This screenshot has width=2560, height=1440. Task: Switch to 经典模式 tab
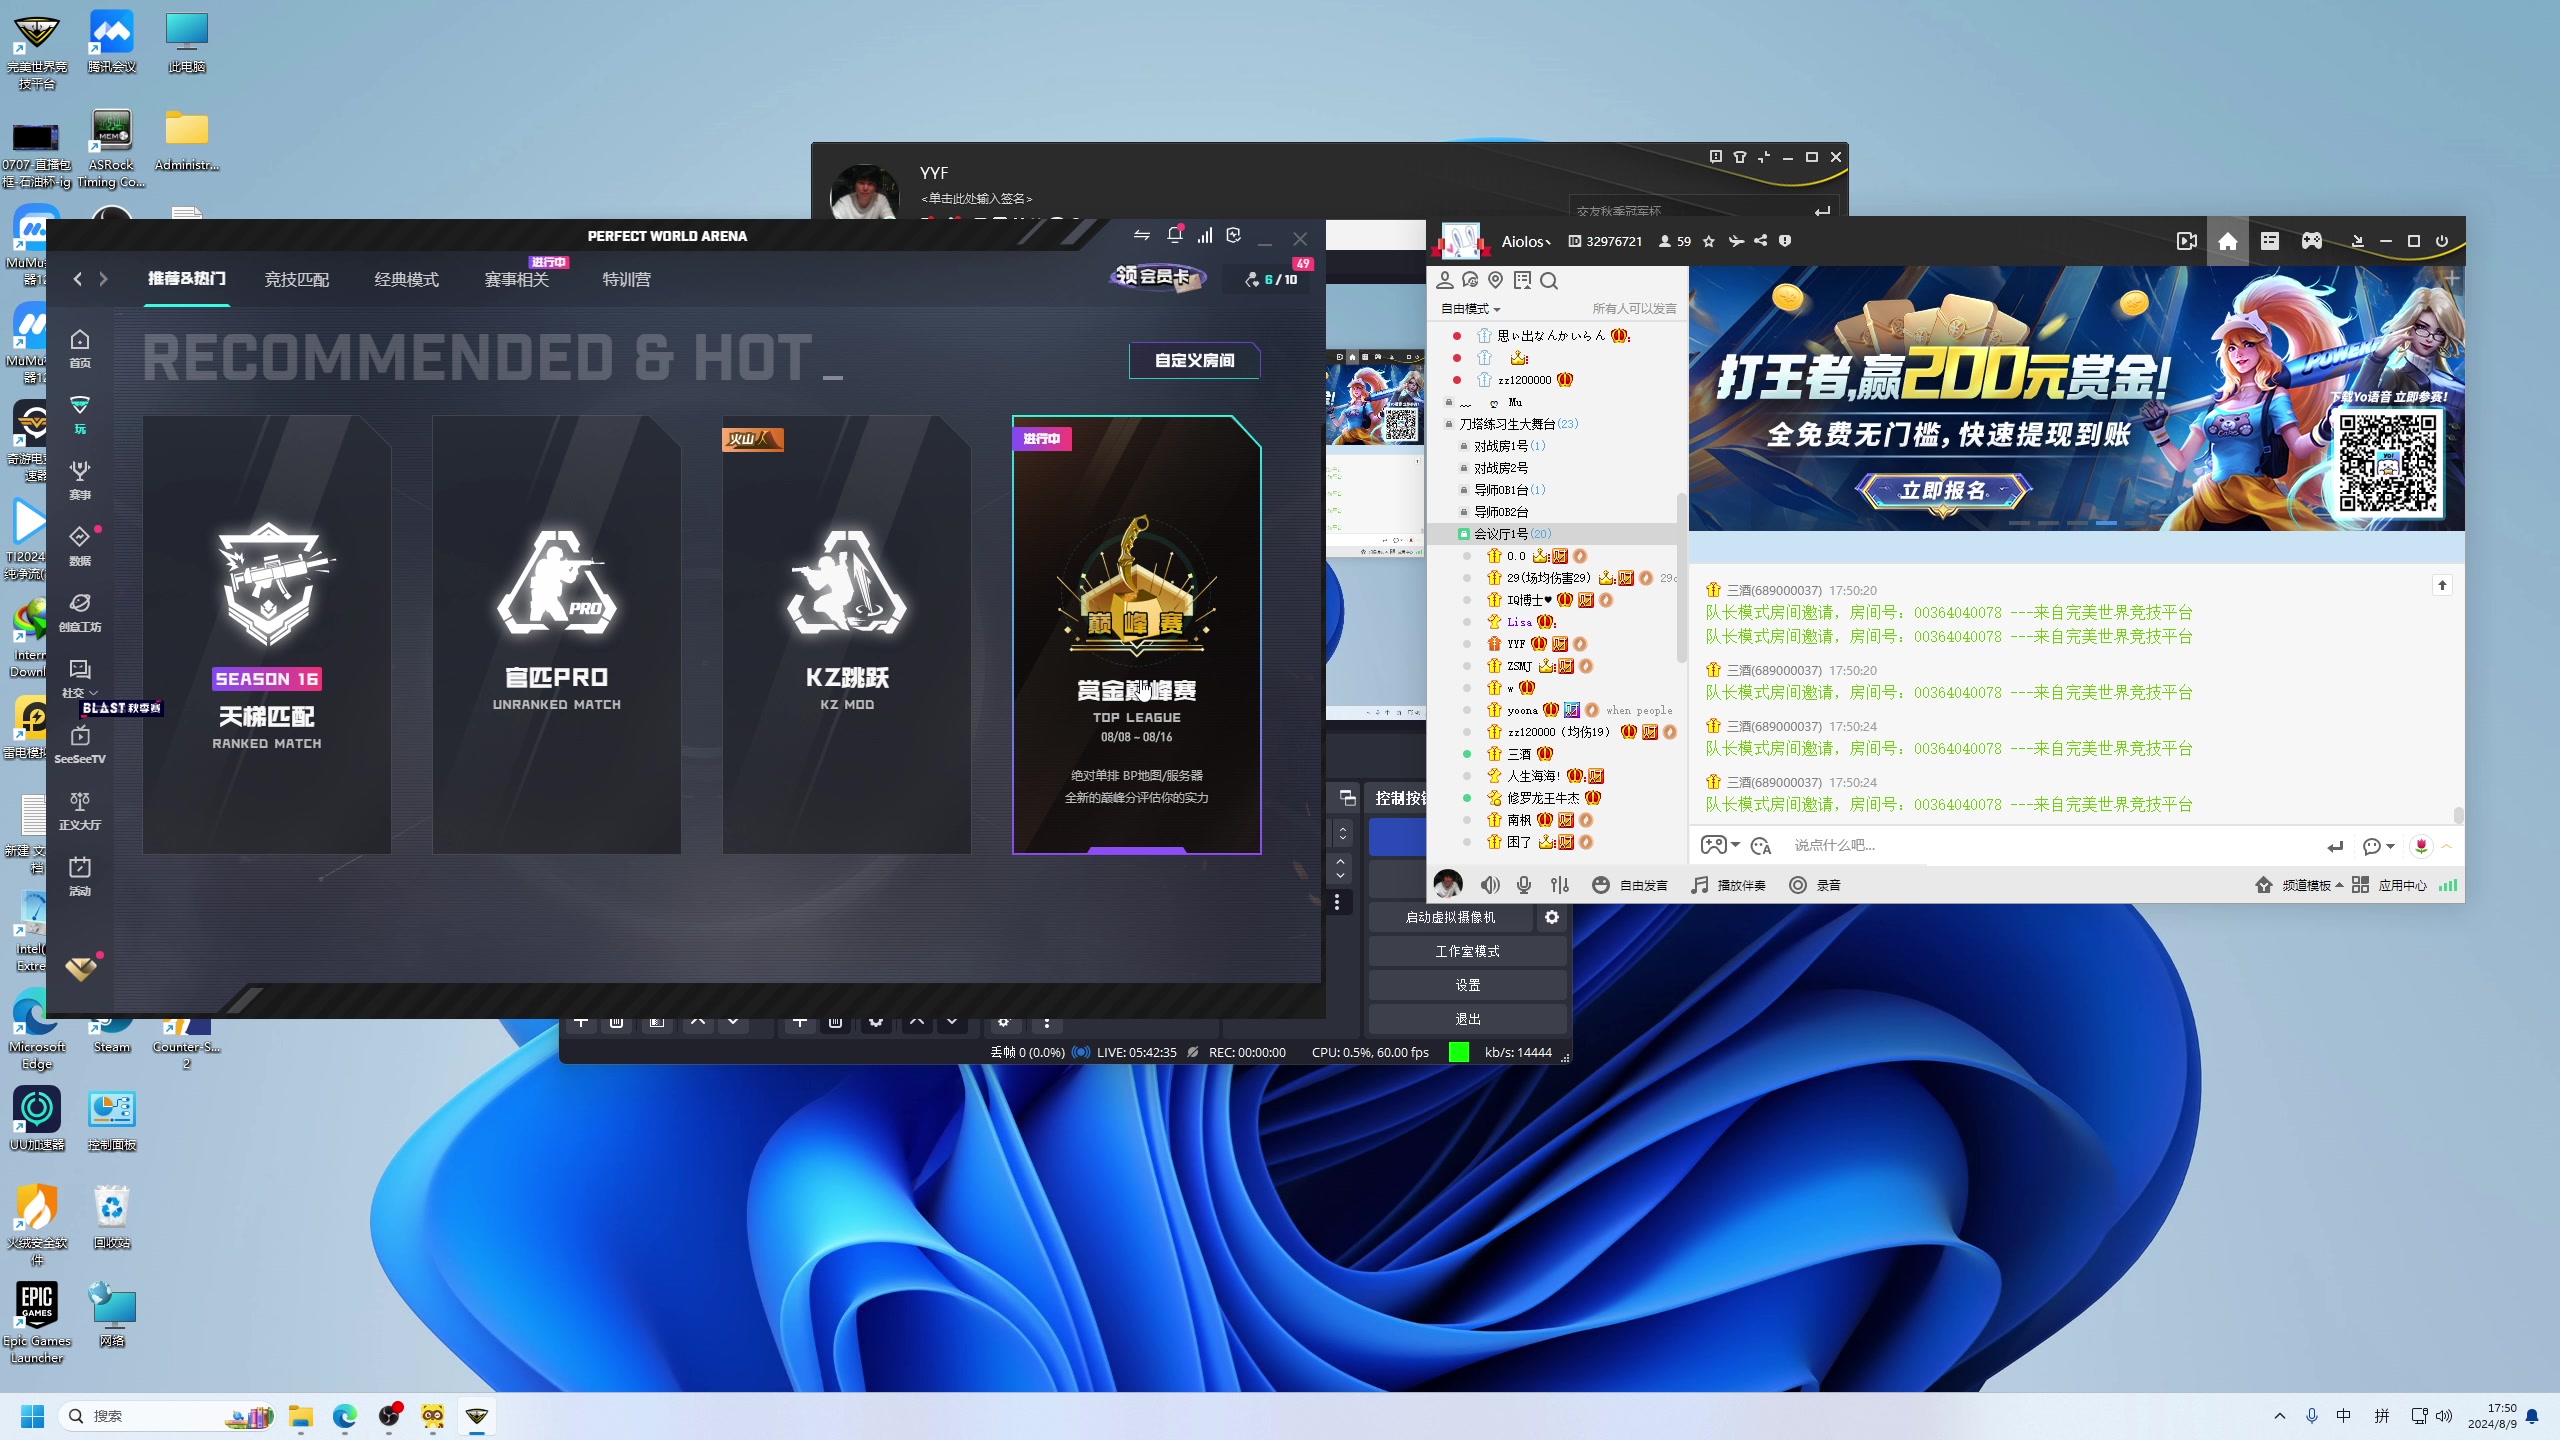[406, 279]
